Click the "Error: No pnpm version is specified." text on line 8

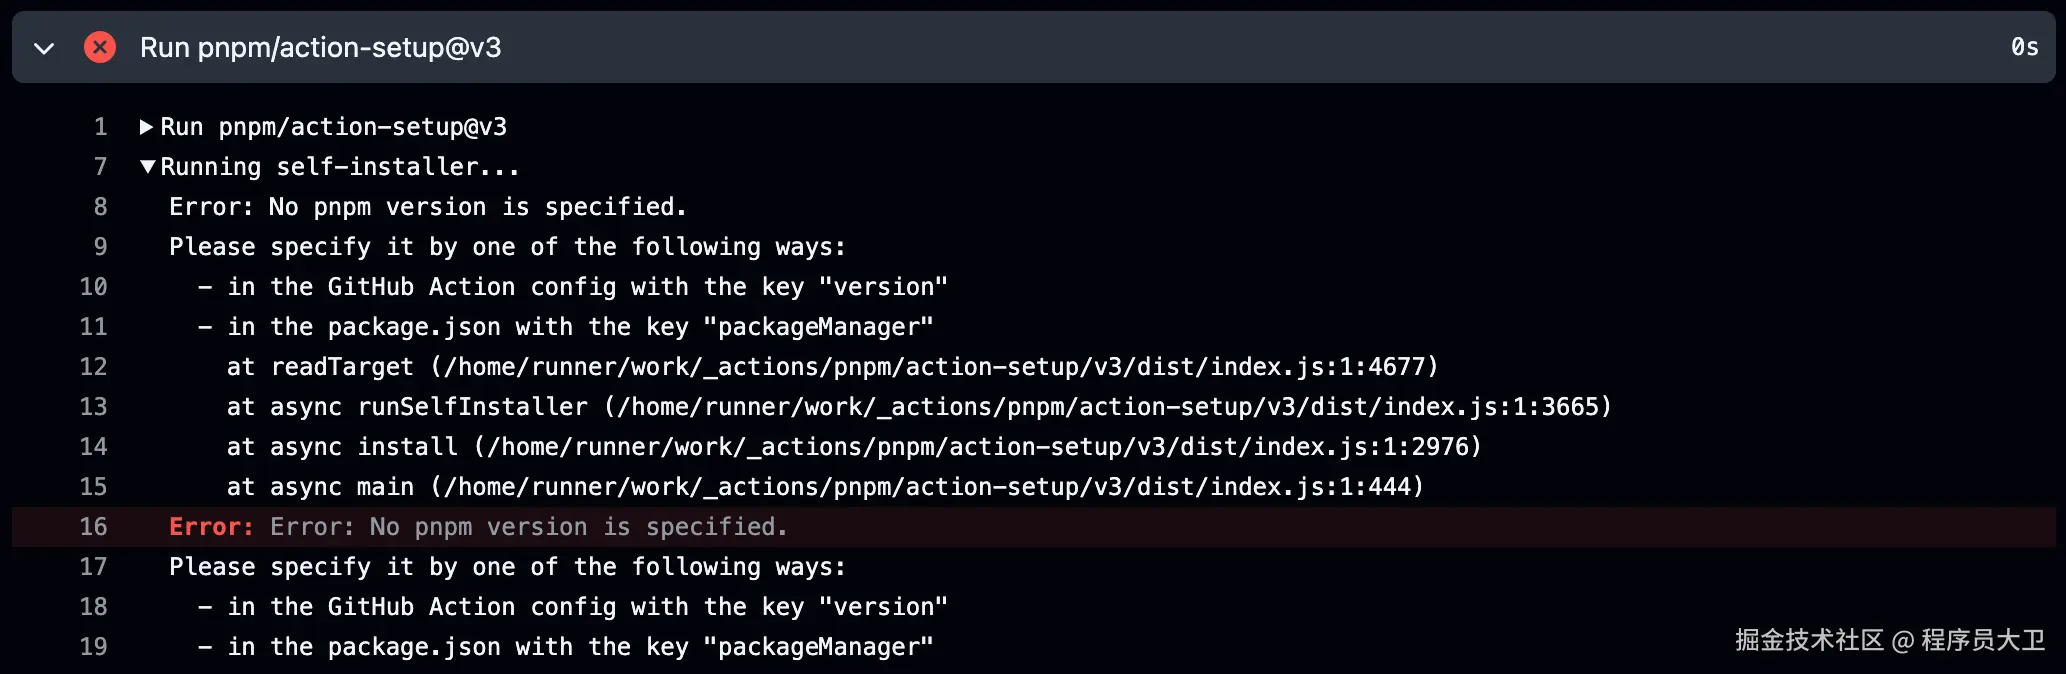427,207
